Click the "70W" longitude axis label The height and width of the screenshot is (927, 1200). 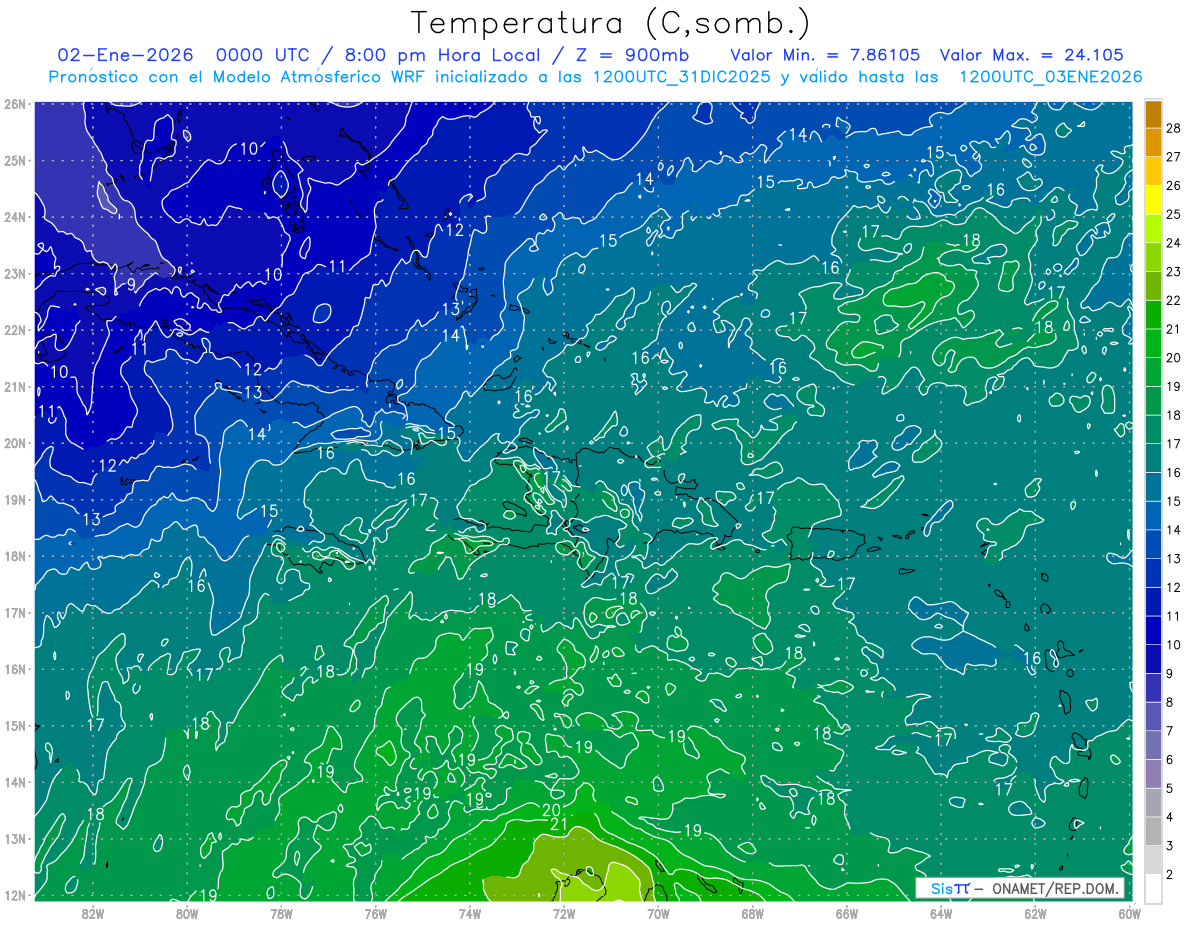(x=658, y=912)
